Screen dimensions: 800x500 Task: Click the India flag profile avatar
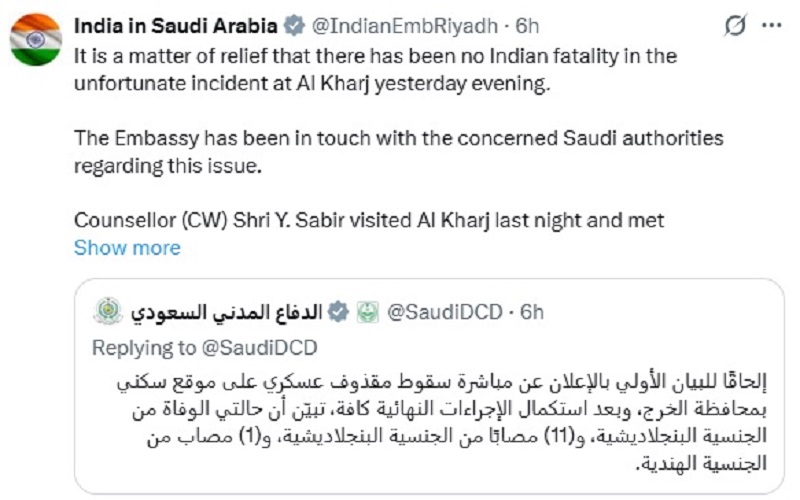[x=36, y=40]
